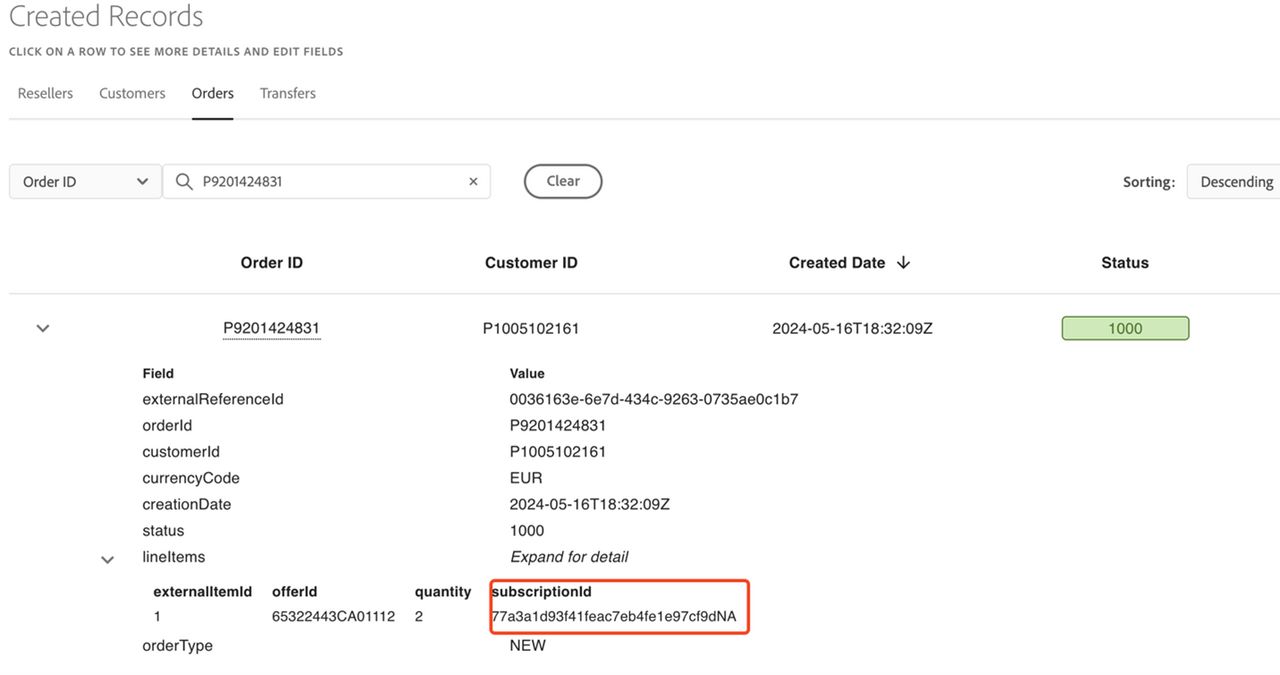The image size is (1280, 675).
Task: Click the Order ID column header
Action: pyautogui.click(x=271, y=263)
